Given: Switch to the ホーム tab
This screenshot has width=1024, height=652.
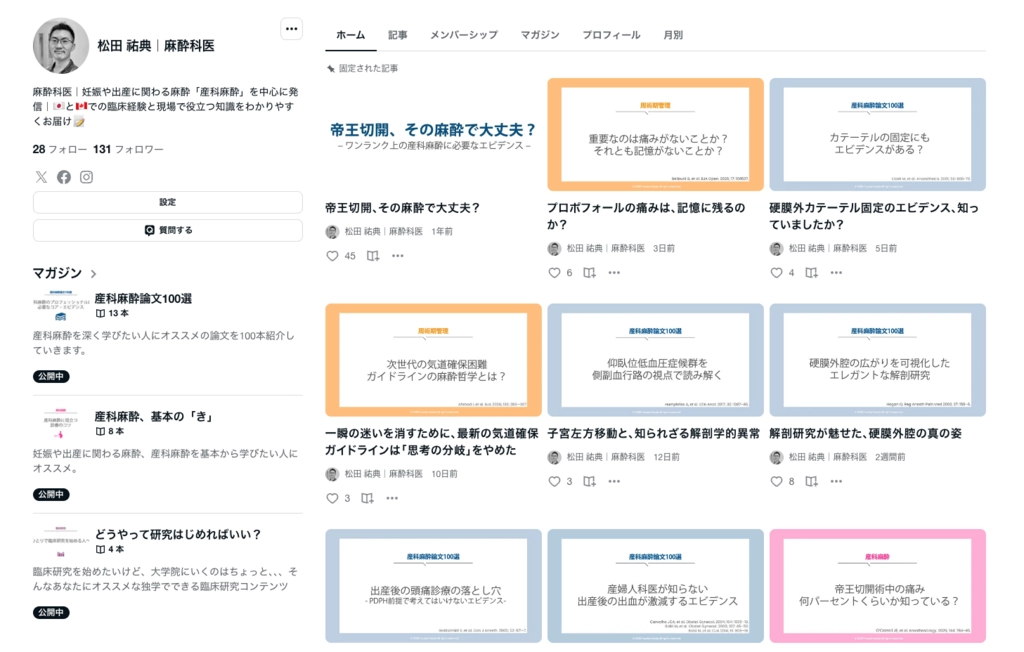Looking at the screenshot, I should pyautogui.click(x=351, y=35).
